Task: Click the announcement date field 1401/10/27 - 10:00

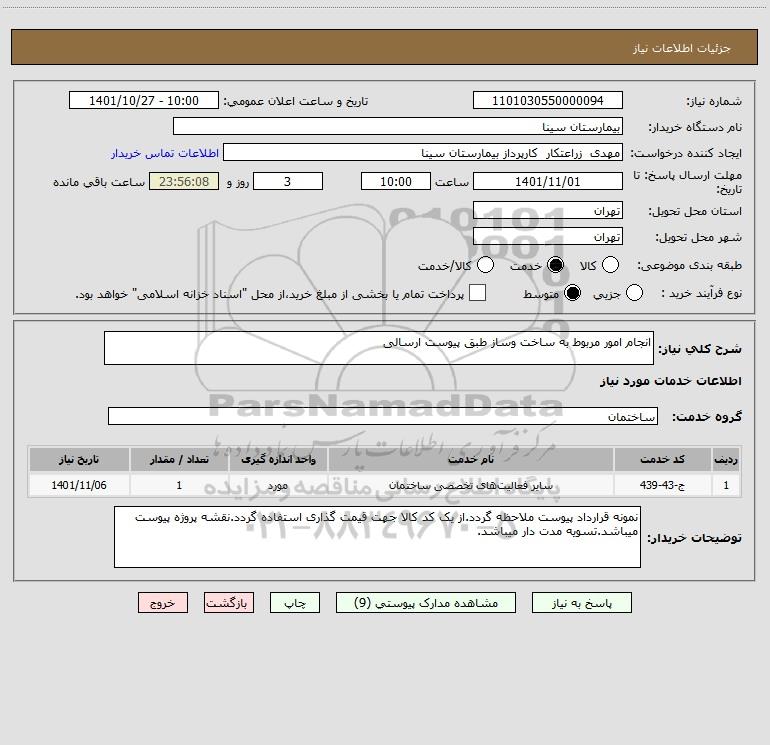Action: click(x=144, y=101)
